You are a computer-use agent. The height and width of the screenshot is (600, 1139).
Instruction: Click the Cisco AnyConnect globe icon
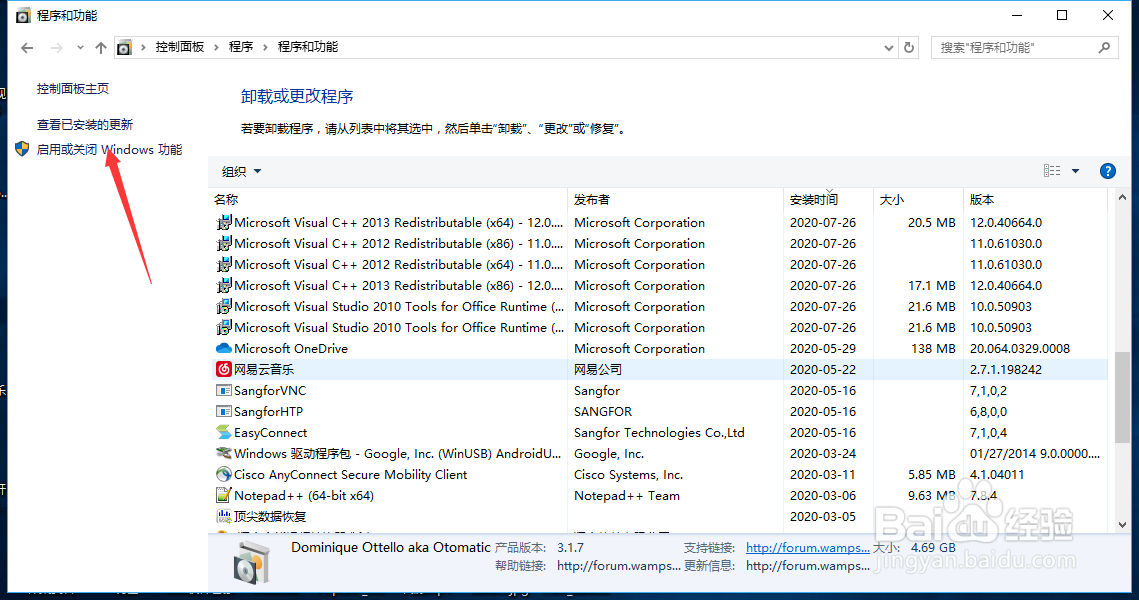[224, 474]
